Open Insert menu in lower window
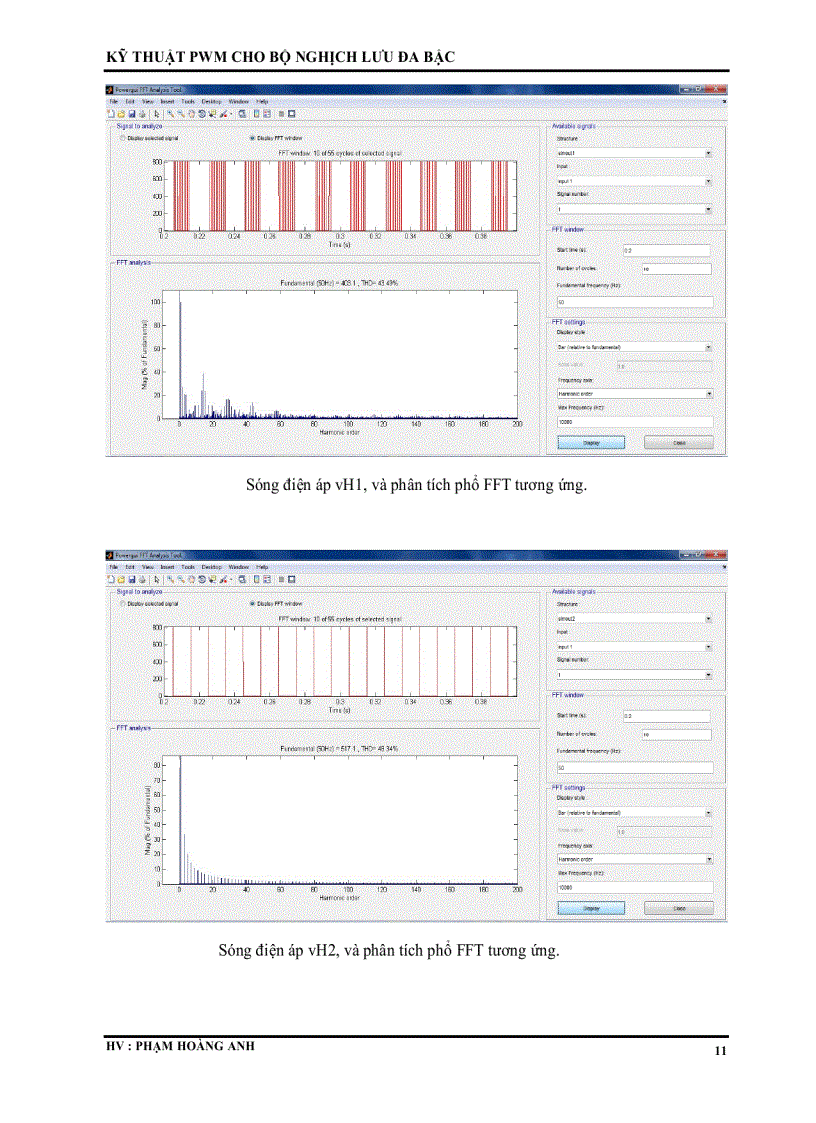The image size is (816, 1123). coord(167,567)
